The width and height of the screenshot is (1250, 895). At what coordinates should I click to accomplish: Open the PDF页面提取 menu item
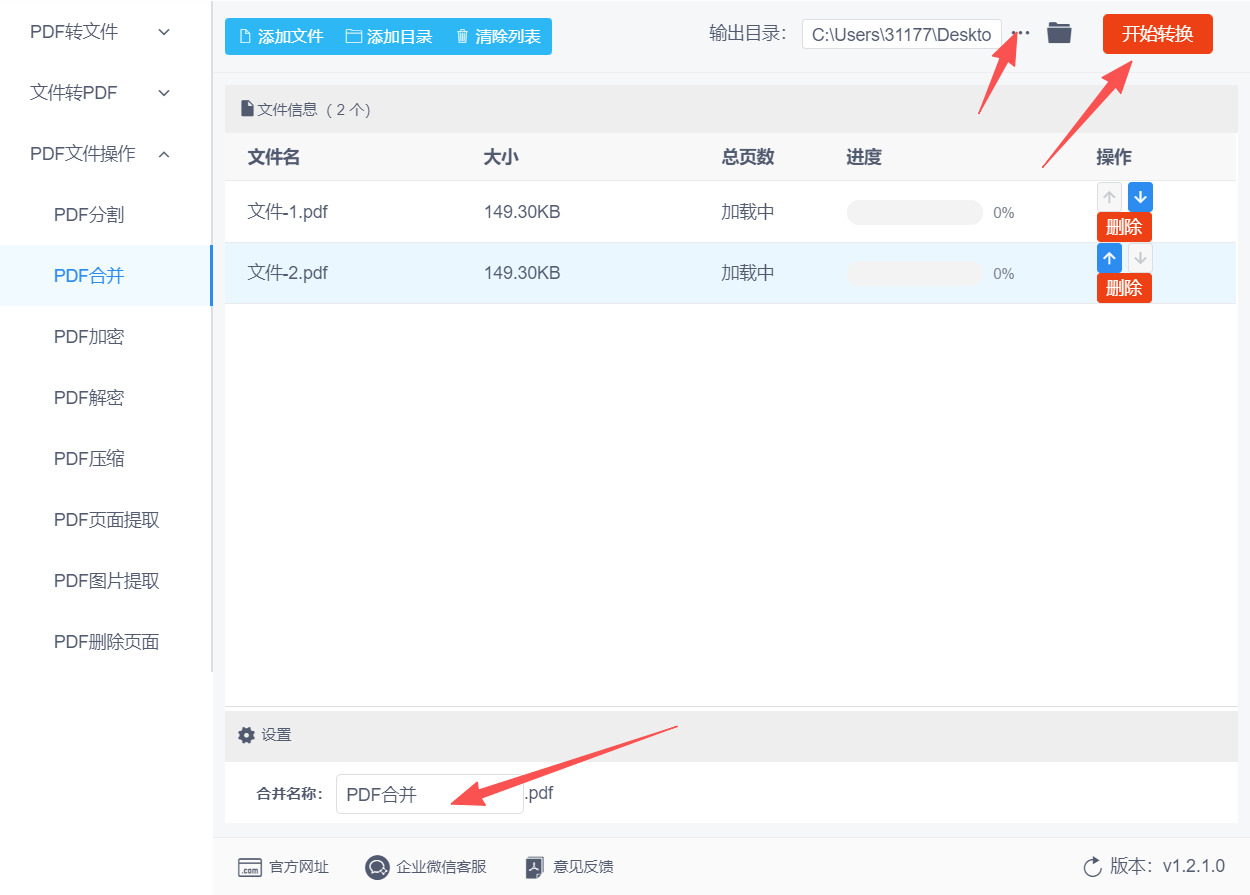tap(106, 520)
